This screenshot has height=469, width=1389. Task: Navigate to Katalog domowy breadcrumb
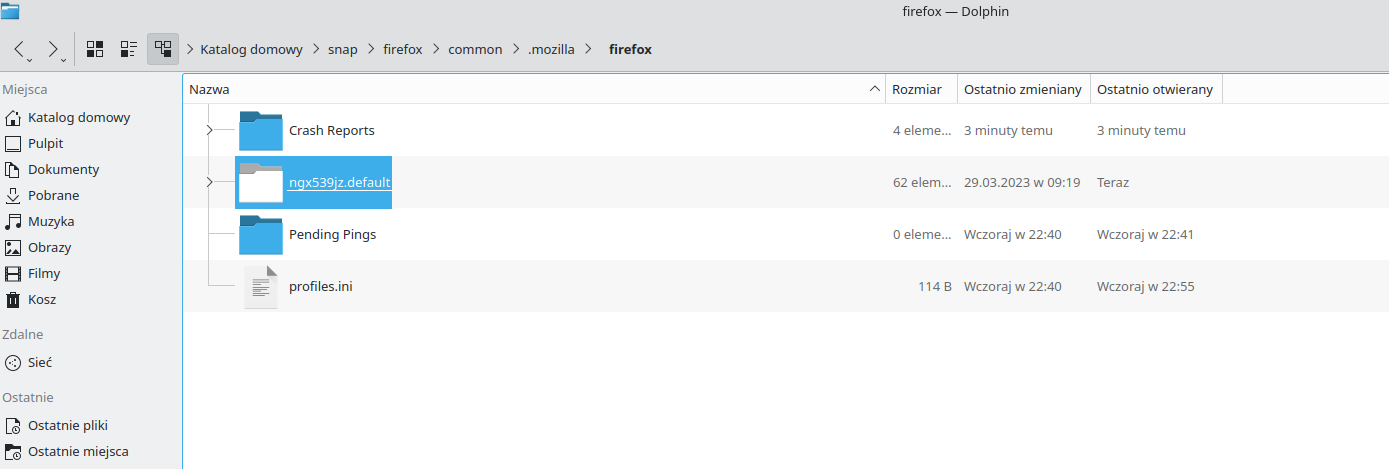coord(251,48)
